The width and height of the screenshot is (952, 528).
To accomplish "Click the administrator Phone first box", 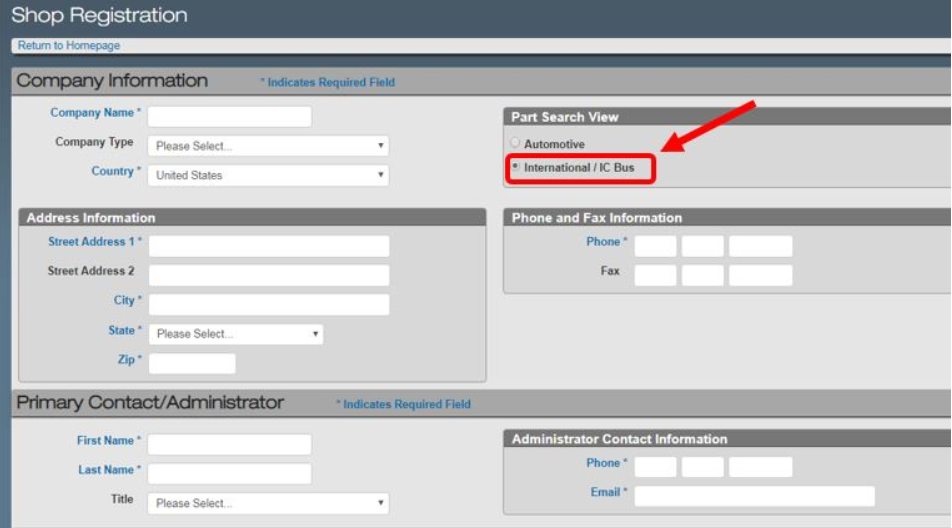I will tap(655, 467).
